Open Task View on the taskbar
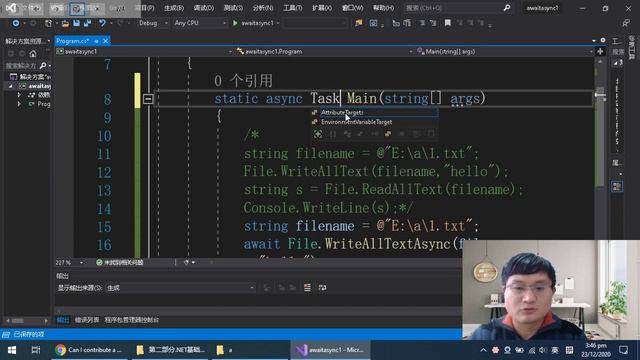This screenshot has height=360, width=640. point(36,350)
